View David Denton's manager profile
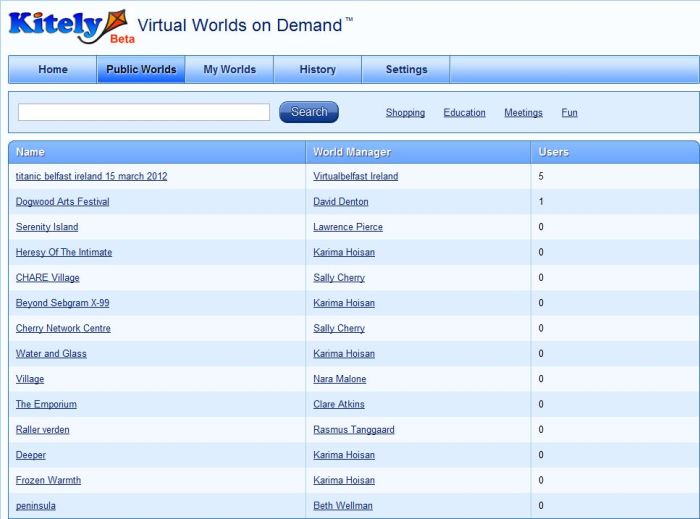The image size is (700, 519). 340,202
